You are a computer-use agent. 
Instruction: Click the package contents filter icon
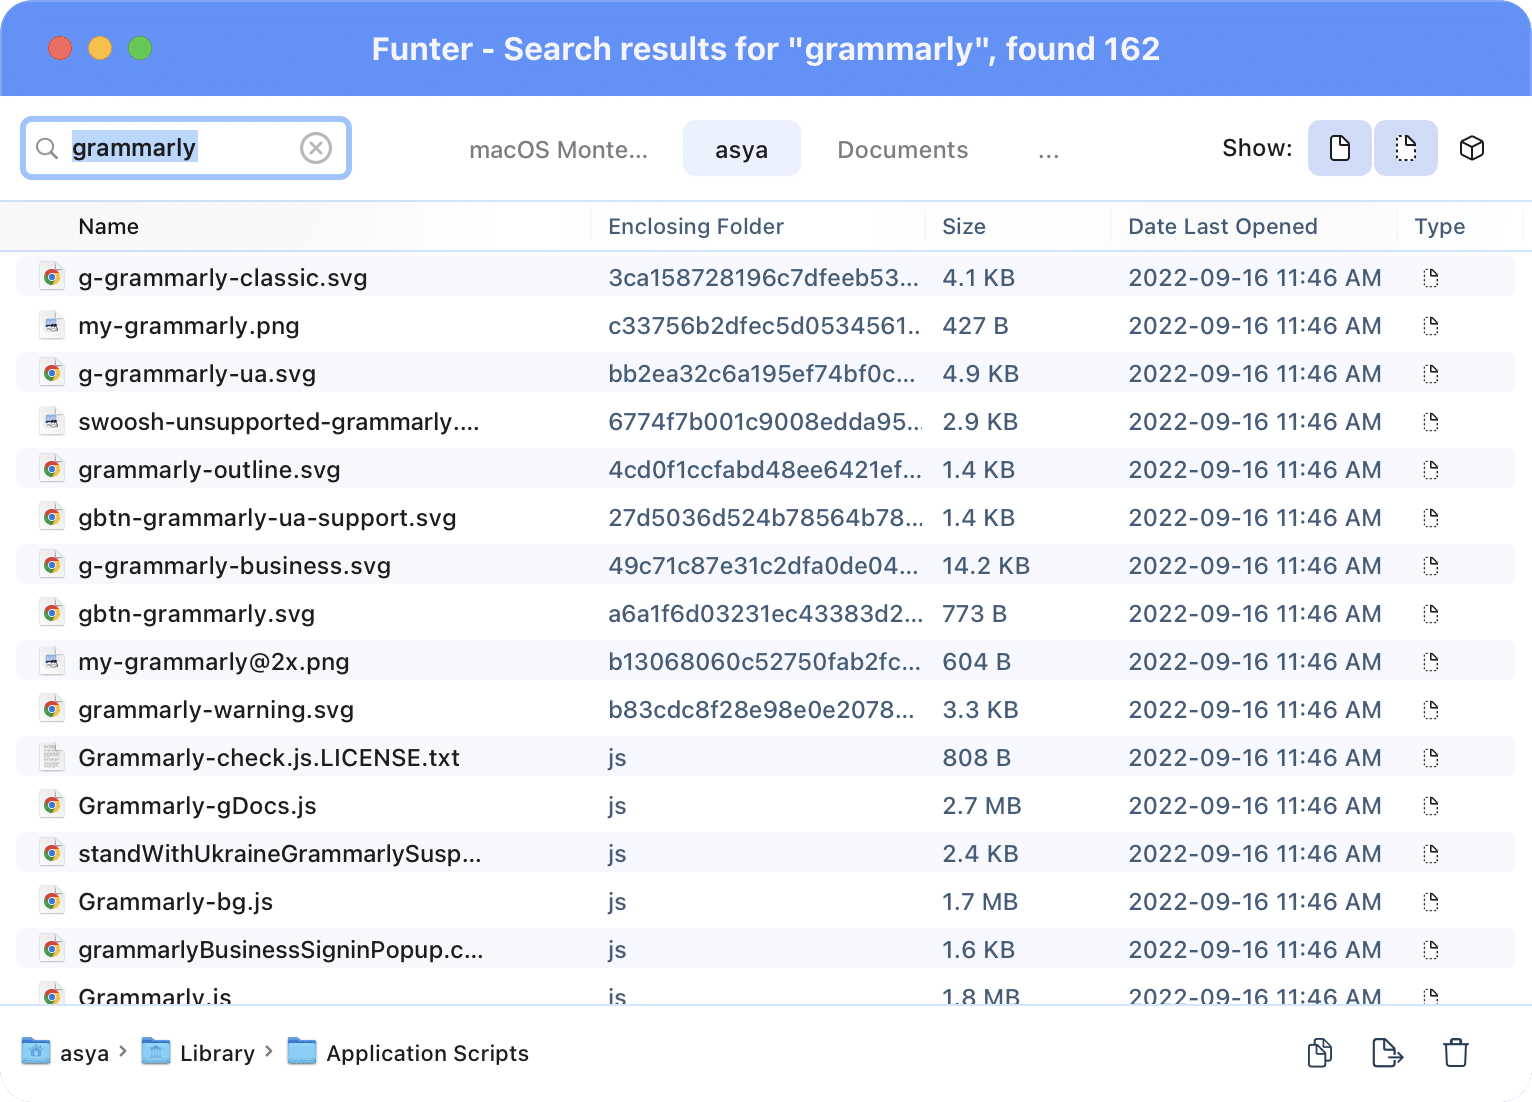click(1472, 148)
